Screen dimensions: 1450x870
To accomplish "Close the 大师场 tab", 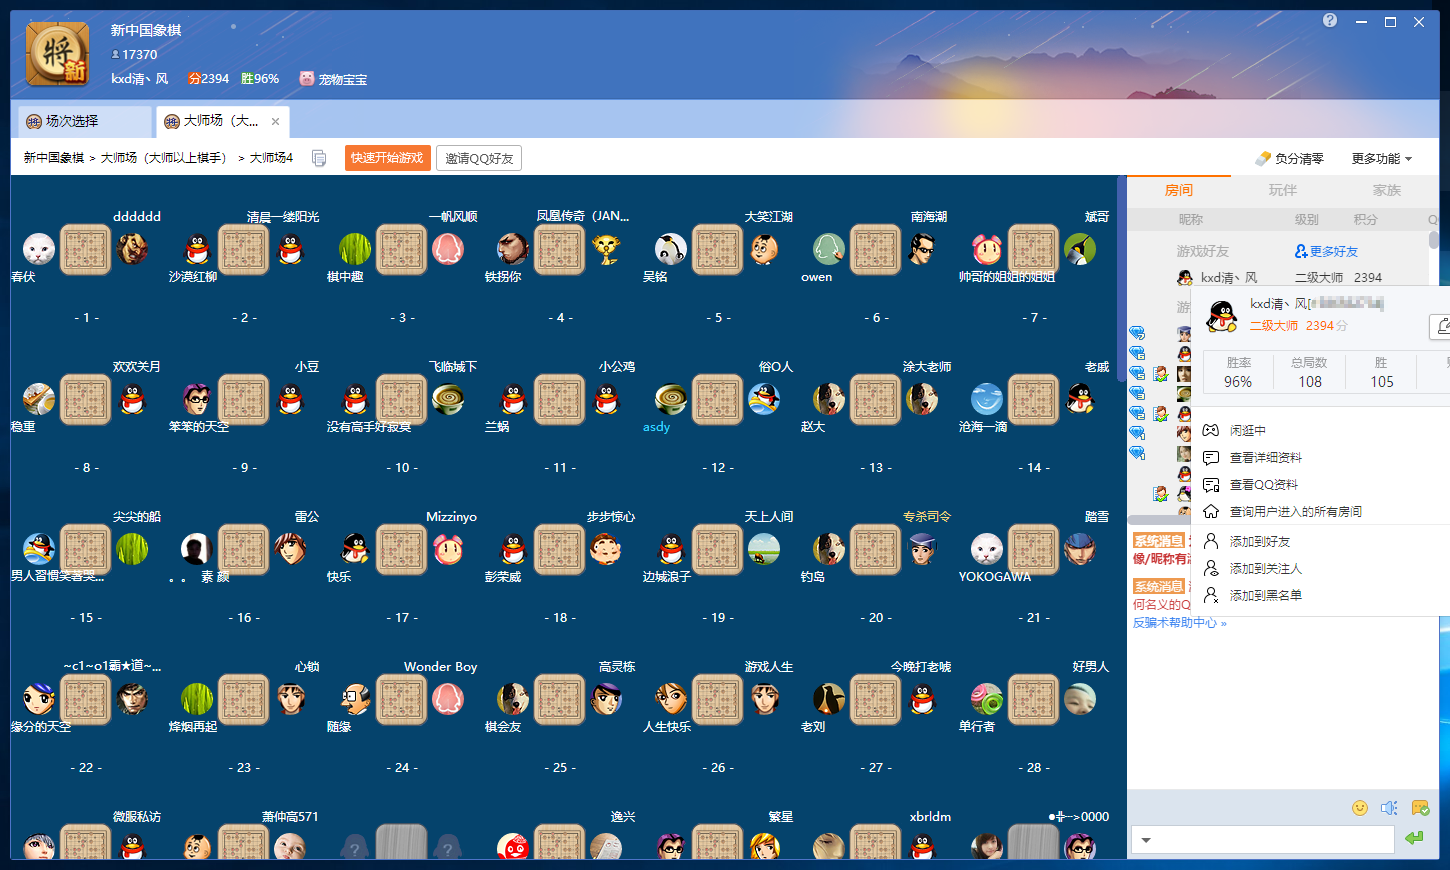I will point(276,122).
